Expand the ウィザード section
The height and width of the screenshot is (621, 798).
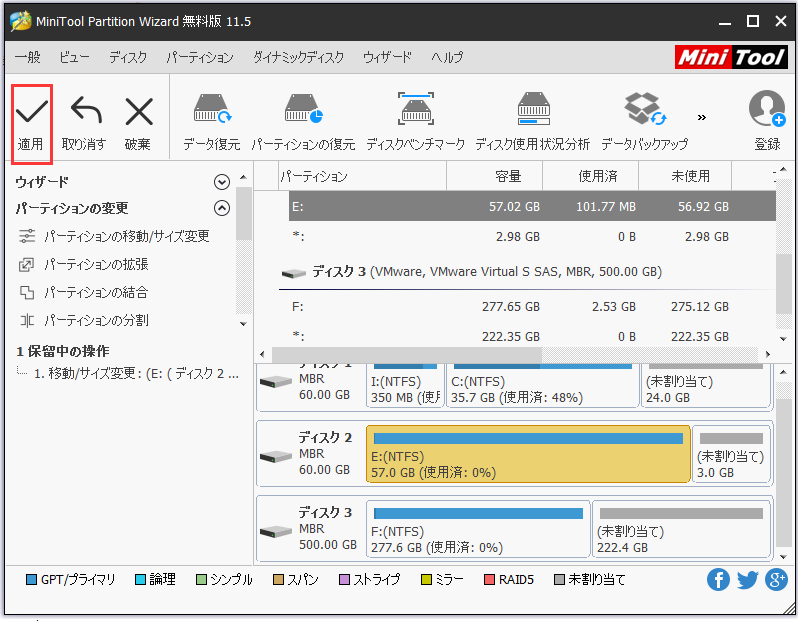[222, 182]
